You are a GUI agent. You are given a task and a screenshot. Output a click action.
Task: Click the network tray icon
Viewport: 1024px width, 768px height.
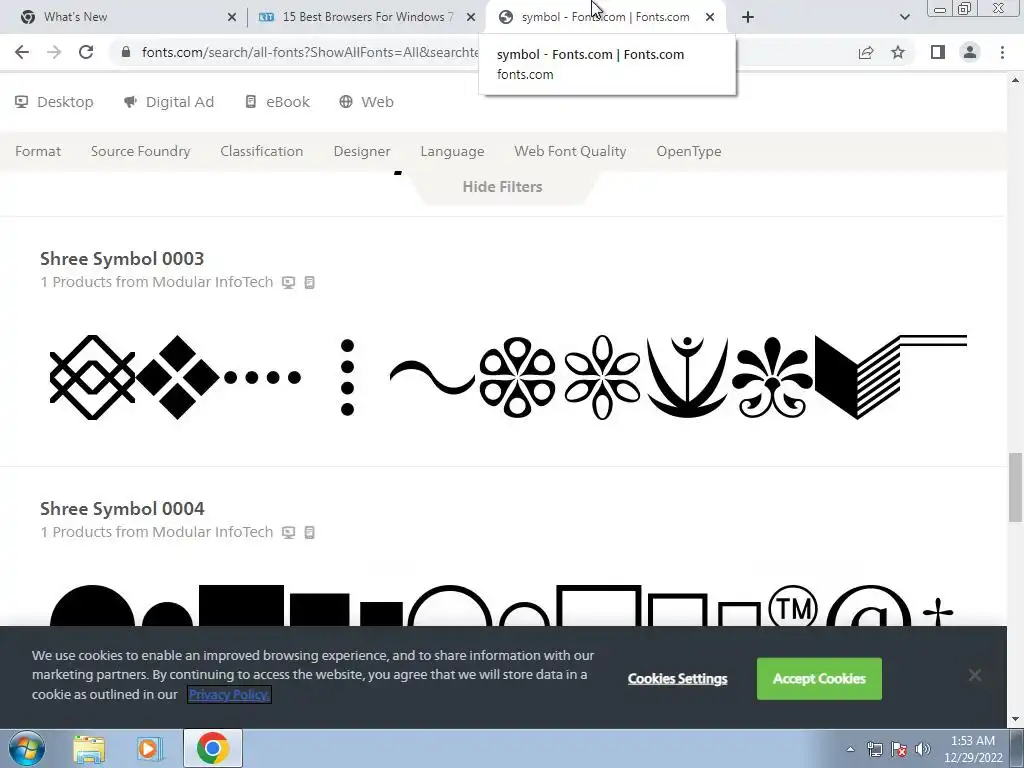tap(874, 749)
